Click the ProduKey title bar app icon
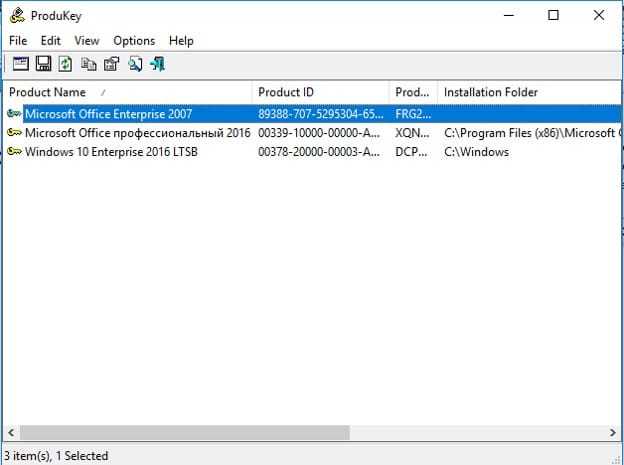 pyautogui.click(x=18, y=16)
